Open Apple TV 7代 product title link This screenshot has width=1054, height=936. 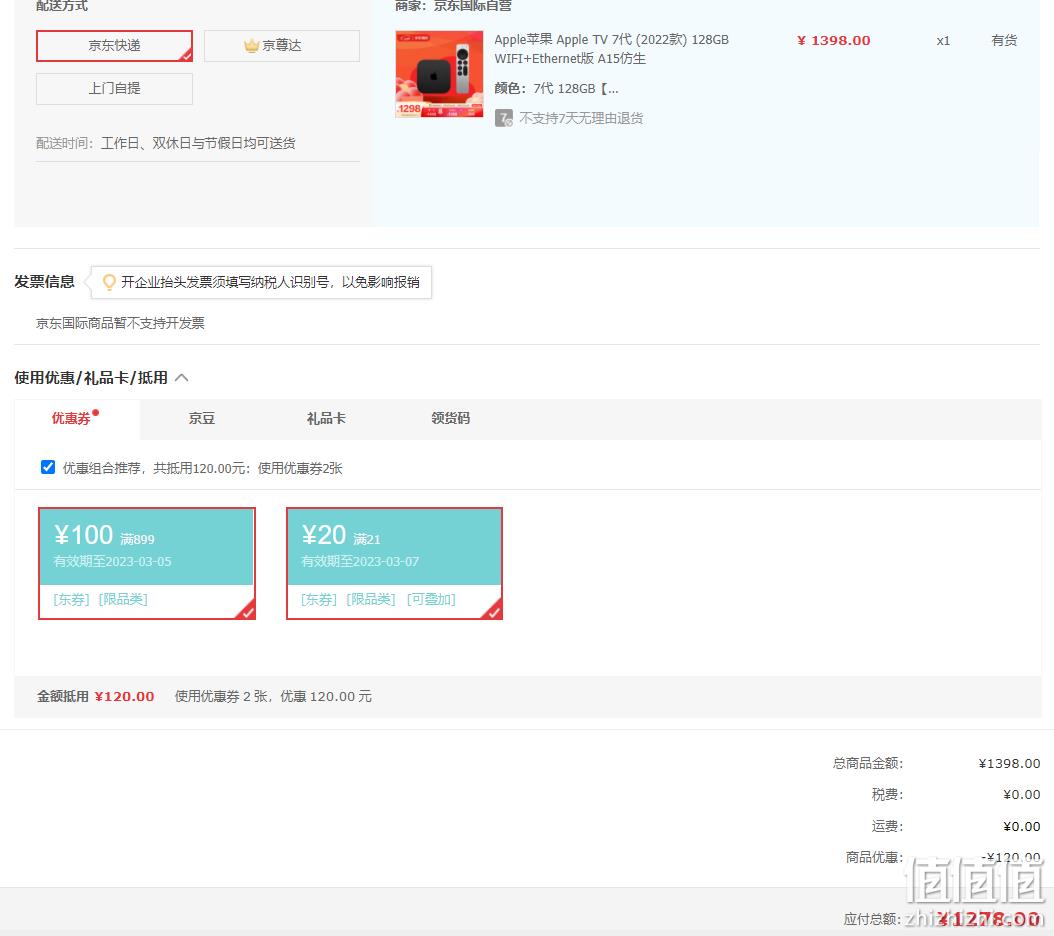click(611, 49)
